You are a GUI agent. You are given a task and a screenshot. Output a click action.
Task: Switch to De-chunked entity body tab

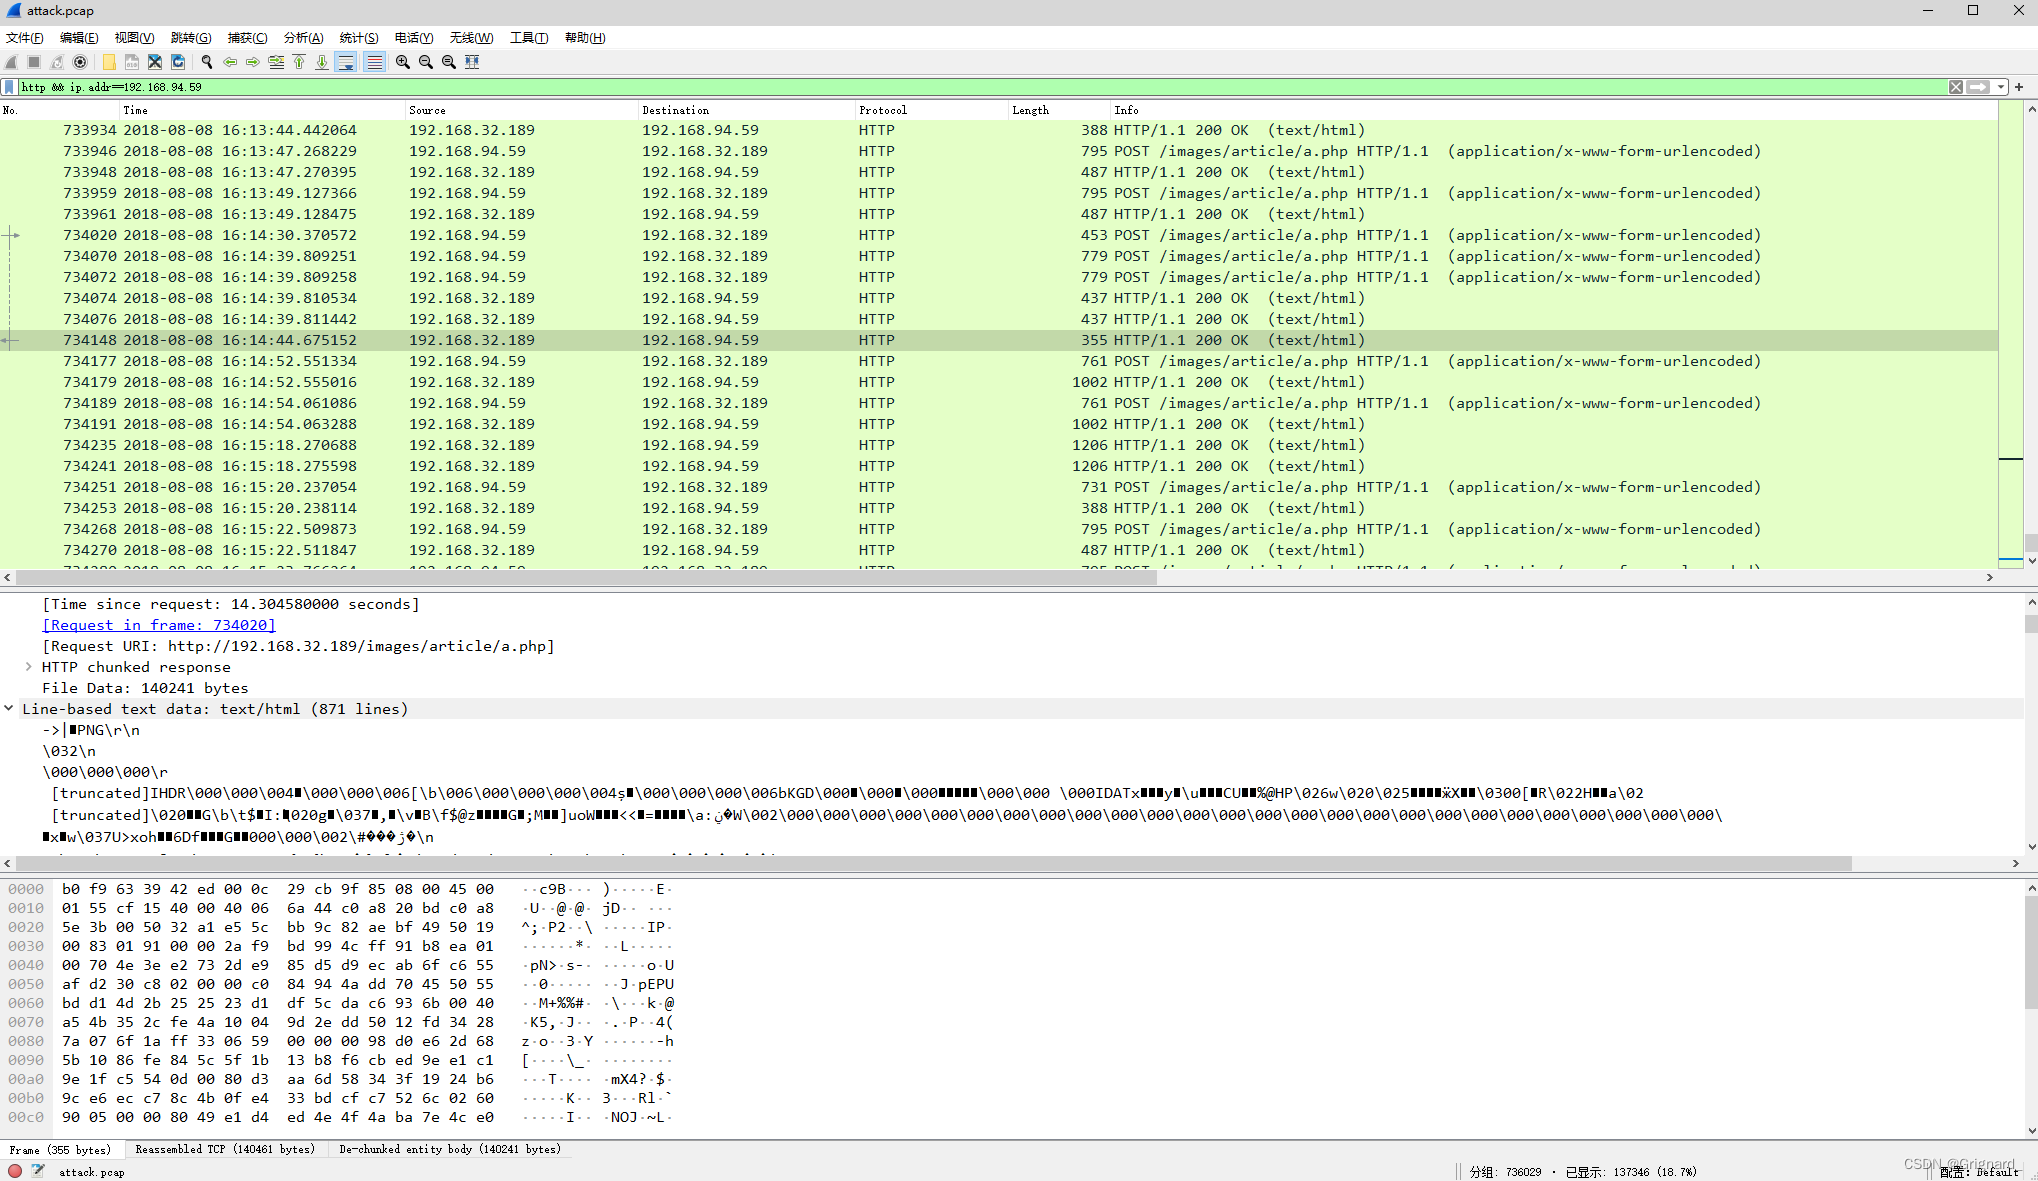point(450,1150)
